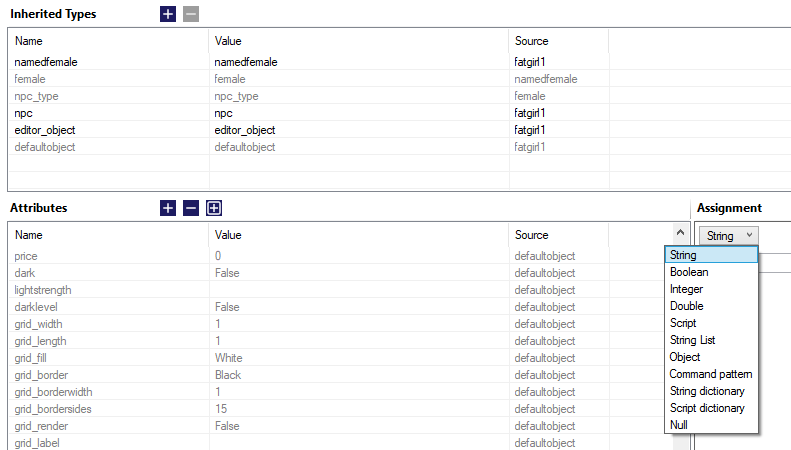Open the Assignment type String dropdown
This screenshot has height=450, width=791.
click(x=727, y=236)
